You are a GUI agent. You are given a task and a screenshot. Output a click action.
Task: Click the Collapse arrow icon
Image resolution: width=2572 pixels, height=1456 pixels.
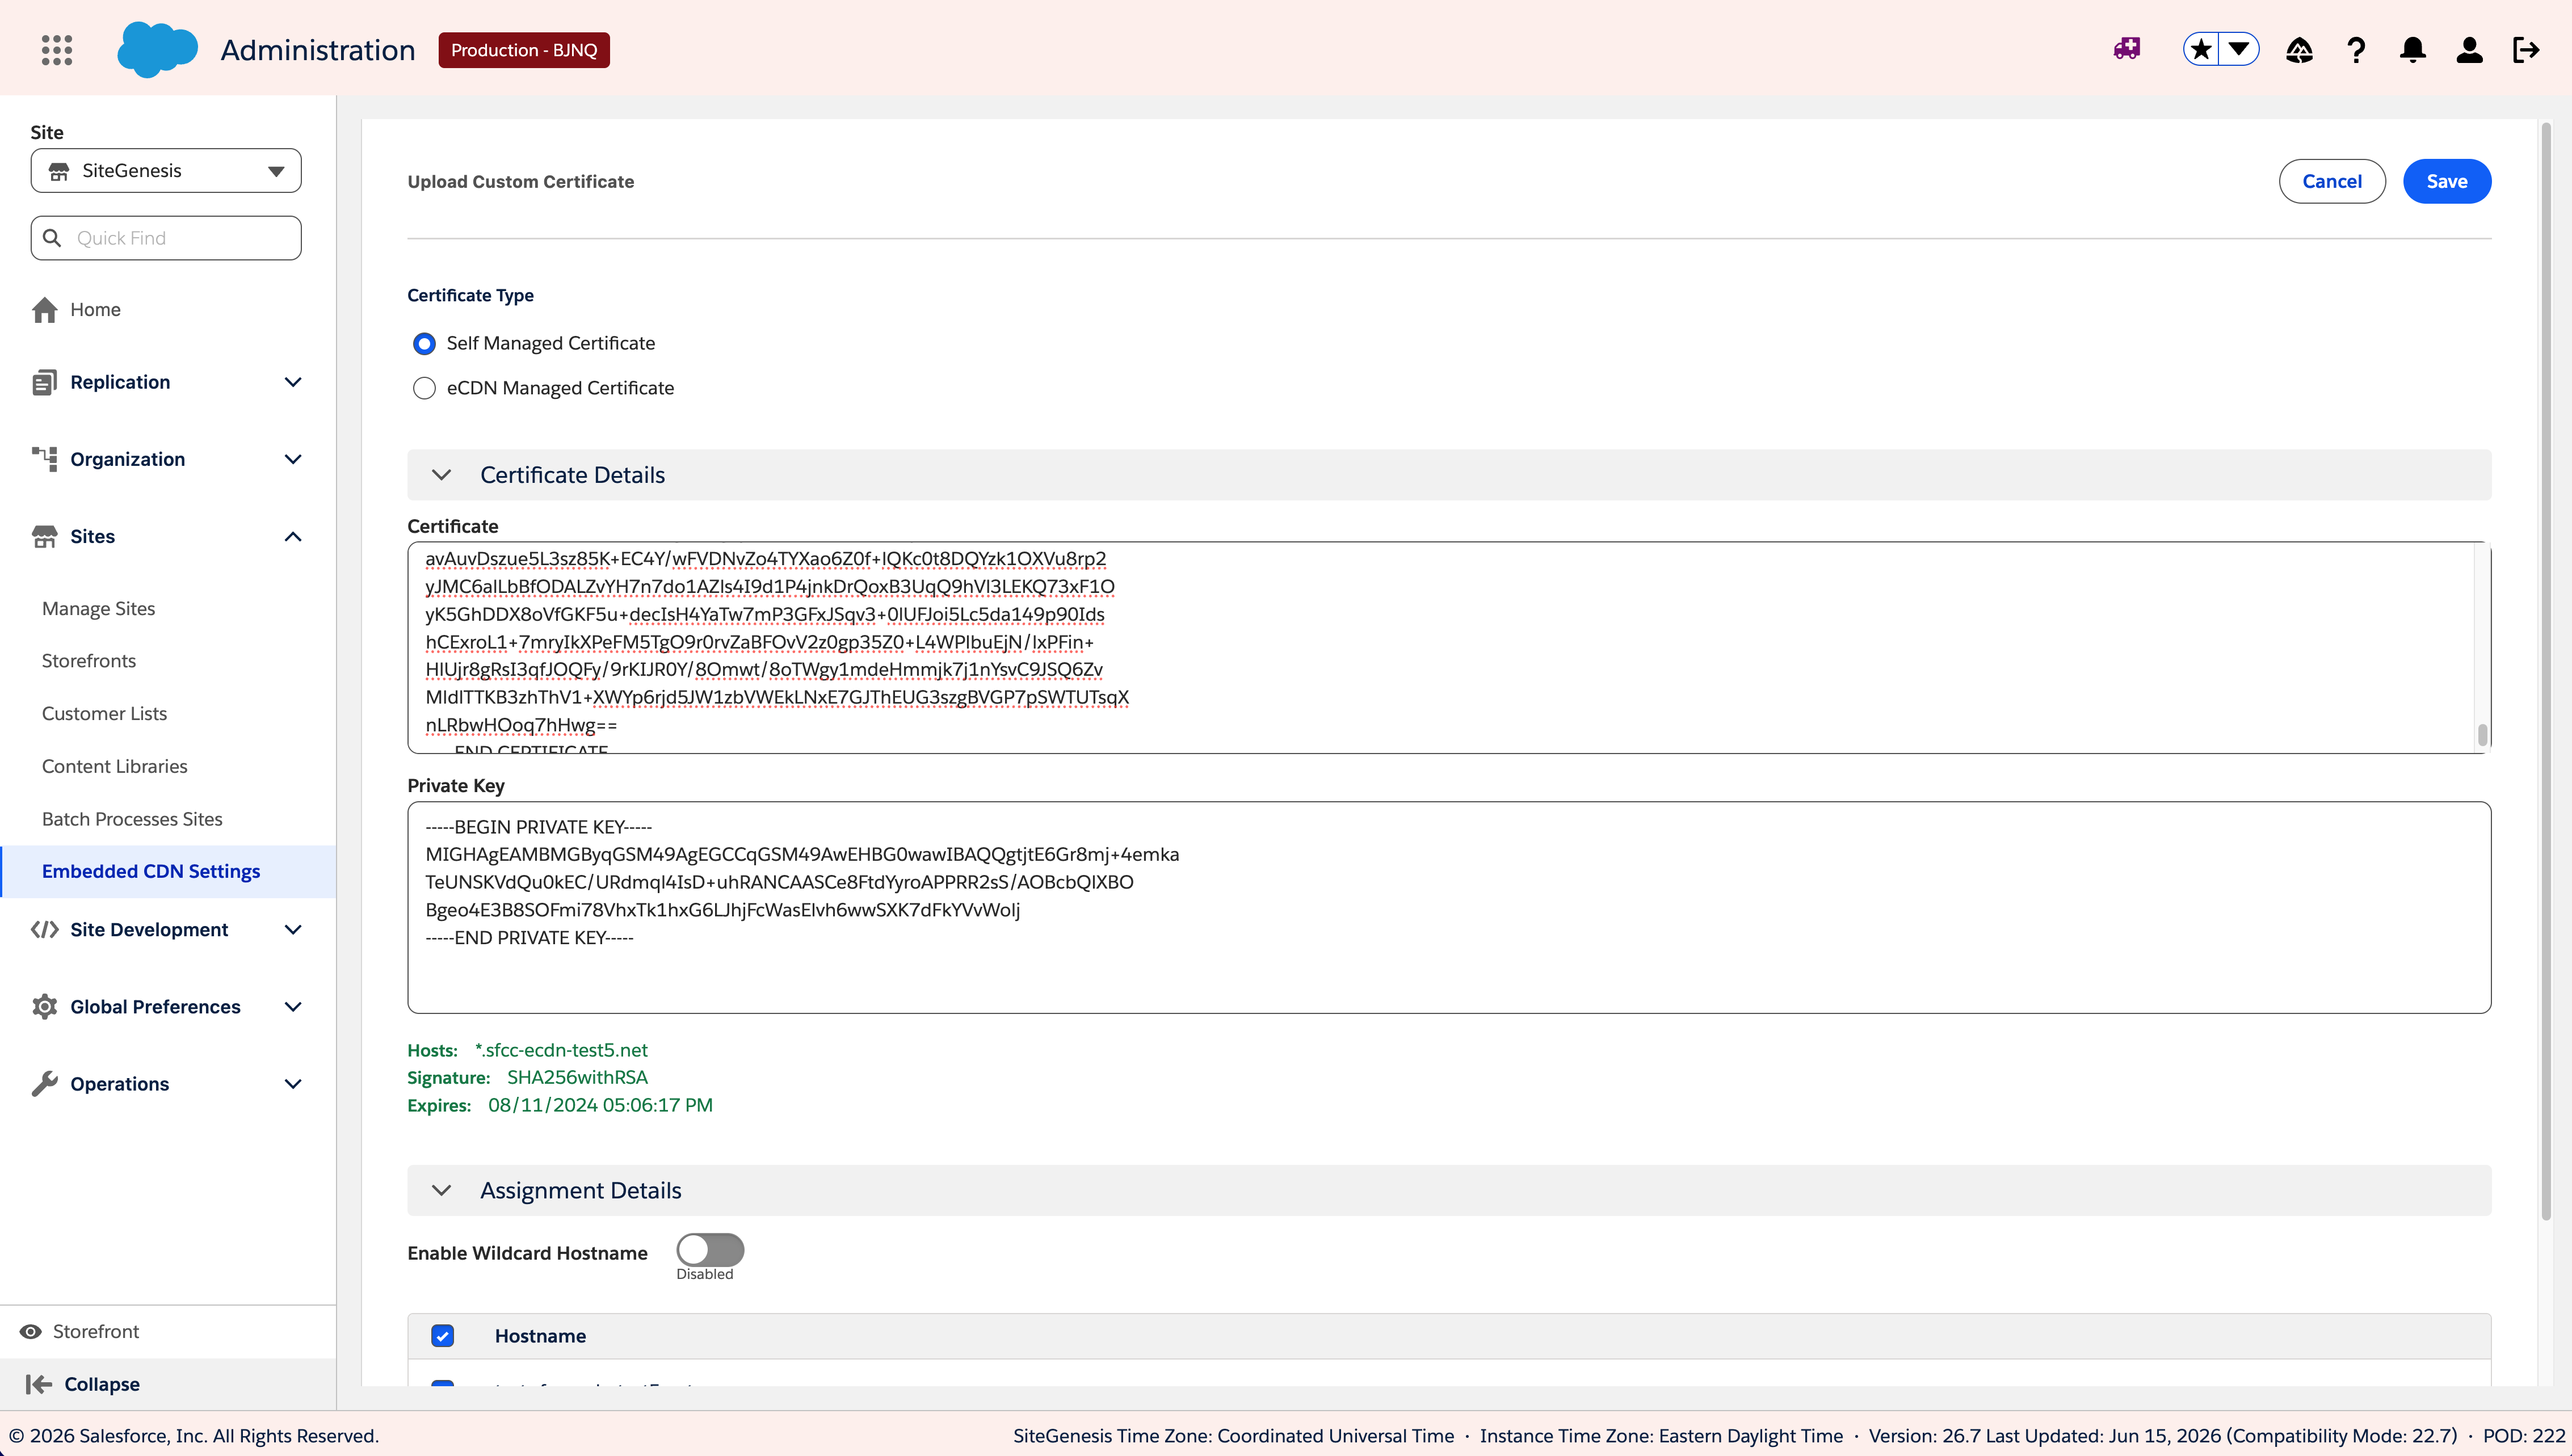click(38, 1385)
